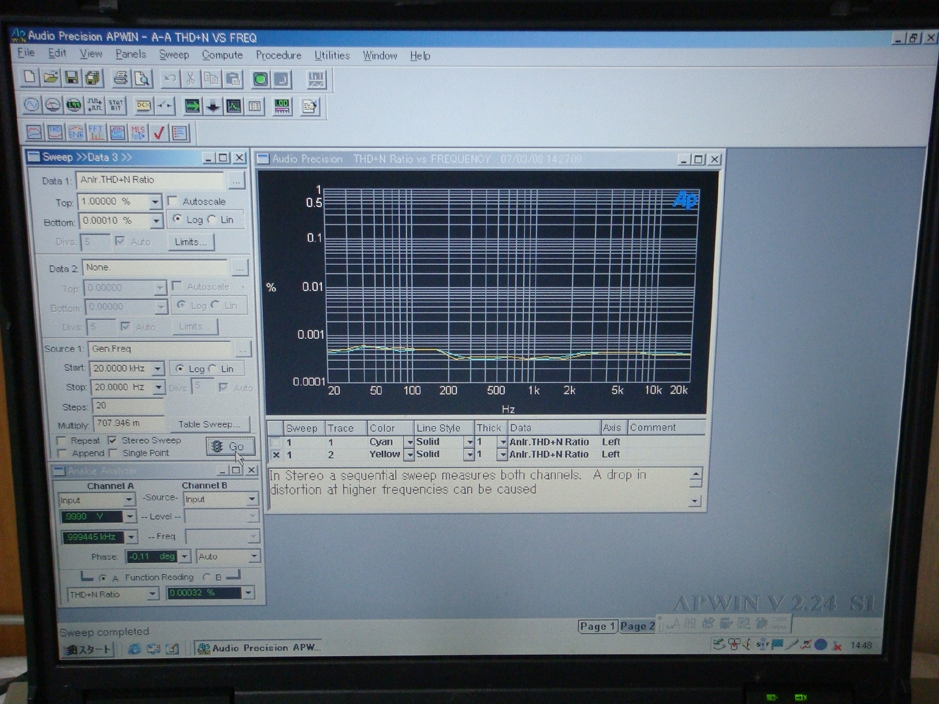Switch to the Page 1 tab
The height and width of the screenshot is (704, 939).
(x=597, y=626)
